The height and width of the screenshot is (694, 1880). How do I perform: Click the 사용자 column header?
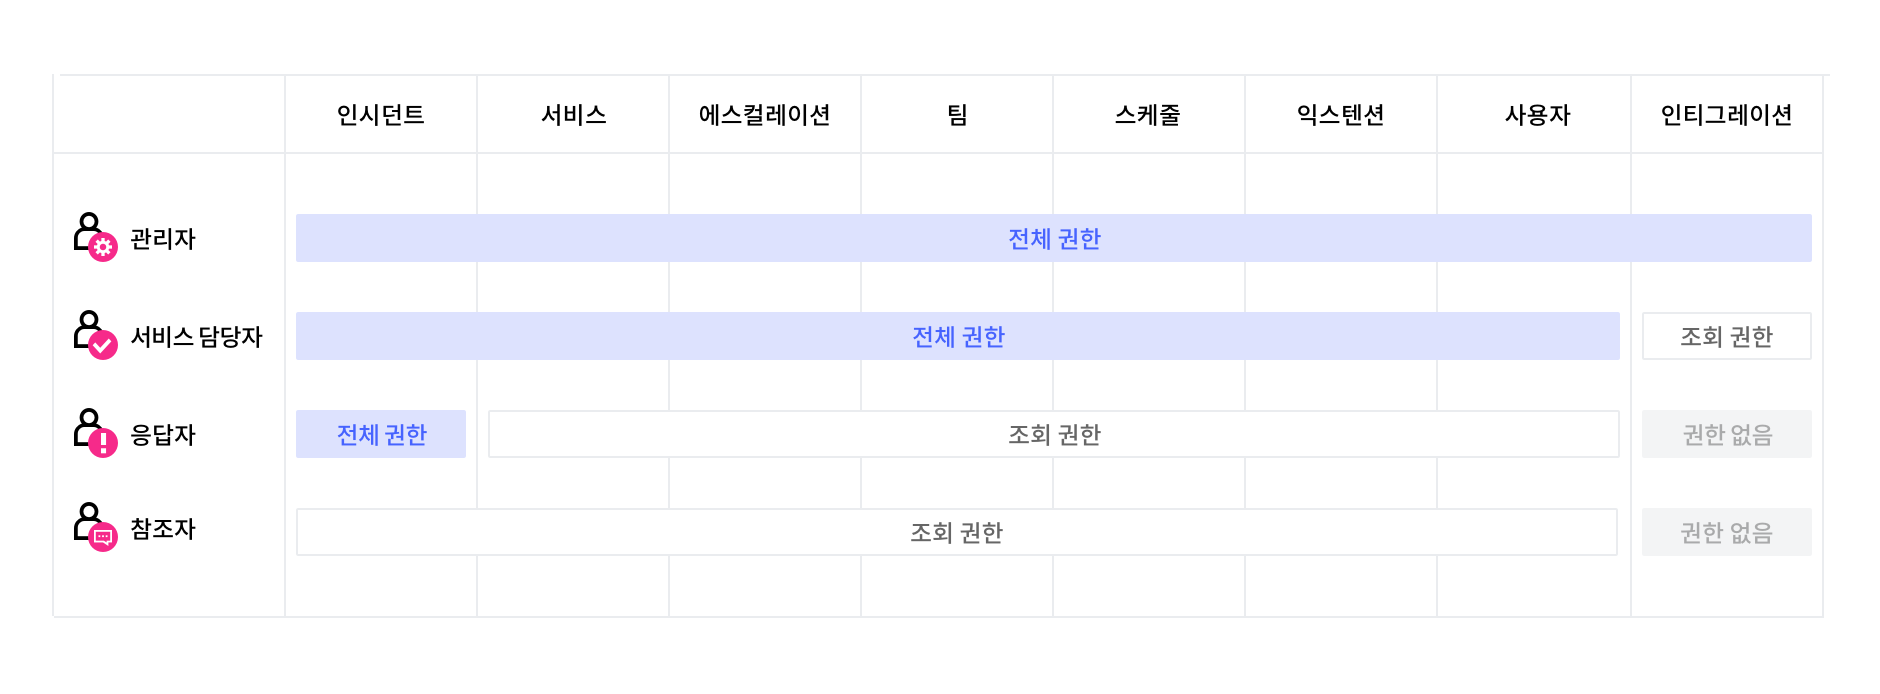[x=1537, y=115]
